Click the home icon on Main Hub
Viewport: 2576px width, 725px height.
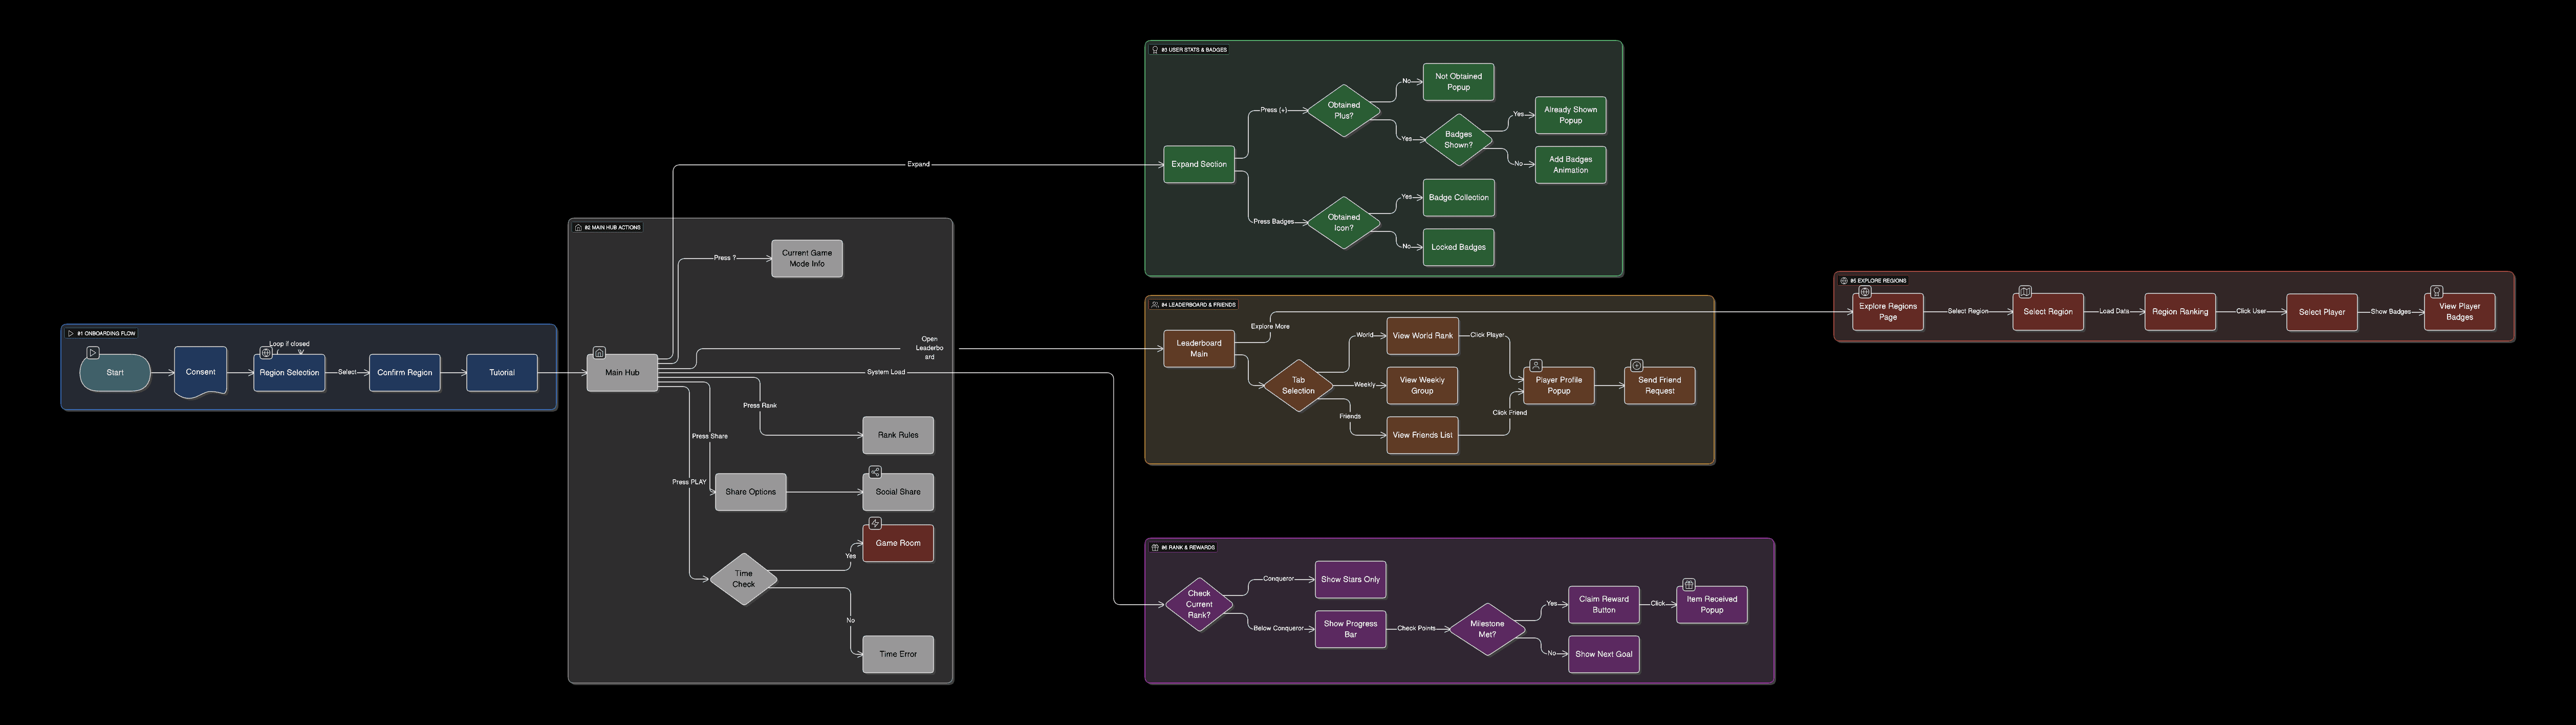point(599,352)
